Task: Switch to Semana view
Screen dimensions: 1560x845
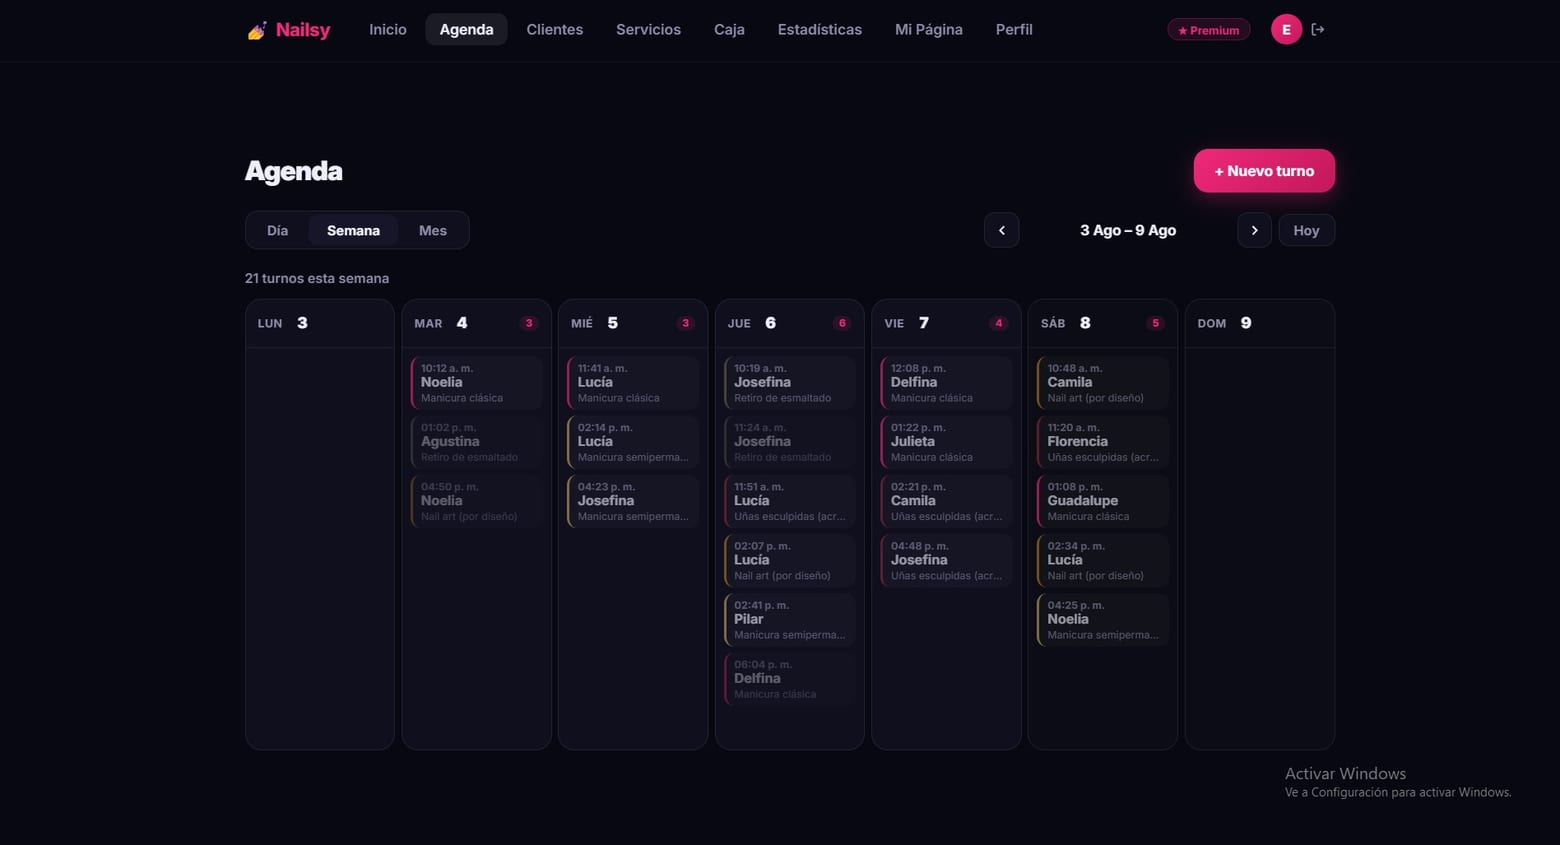Action: 353,230
